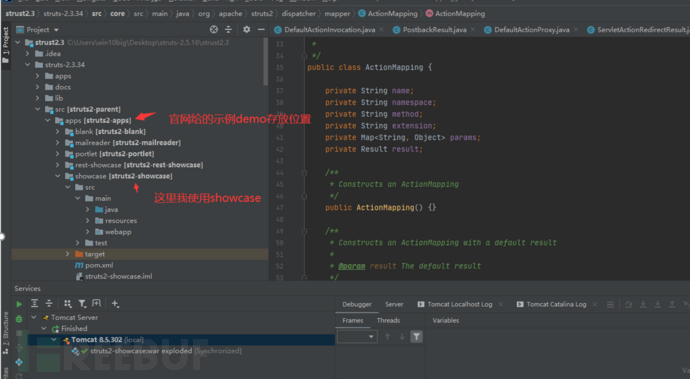Screen dimensions: 690x379
Task: Click the locate/scroll from source icon in Project panel
Action: point(214,29)
